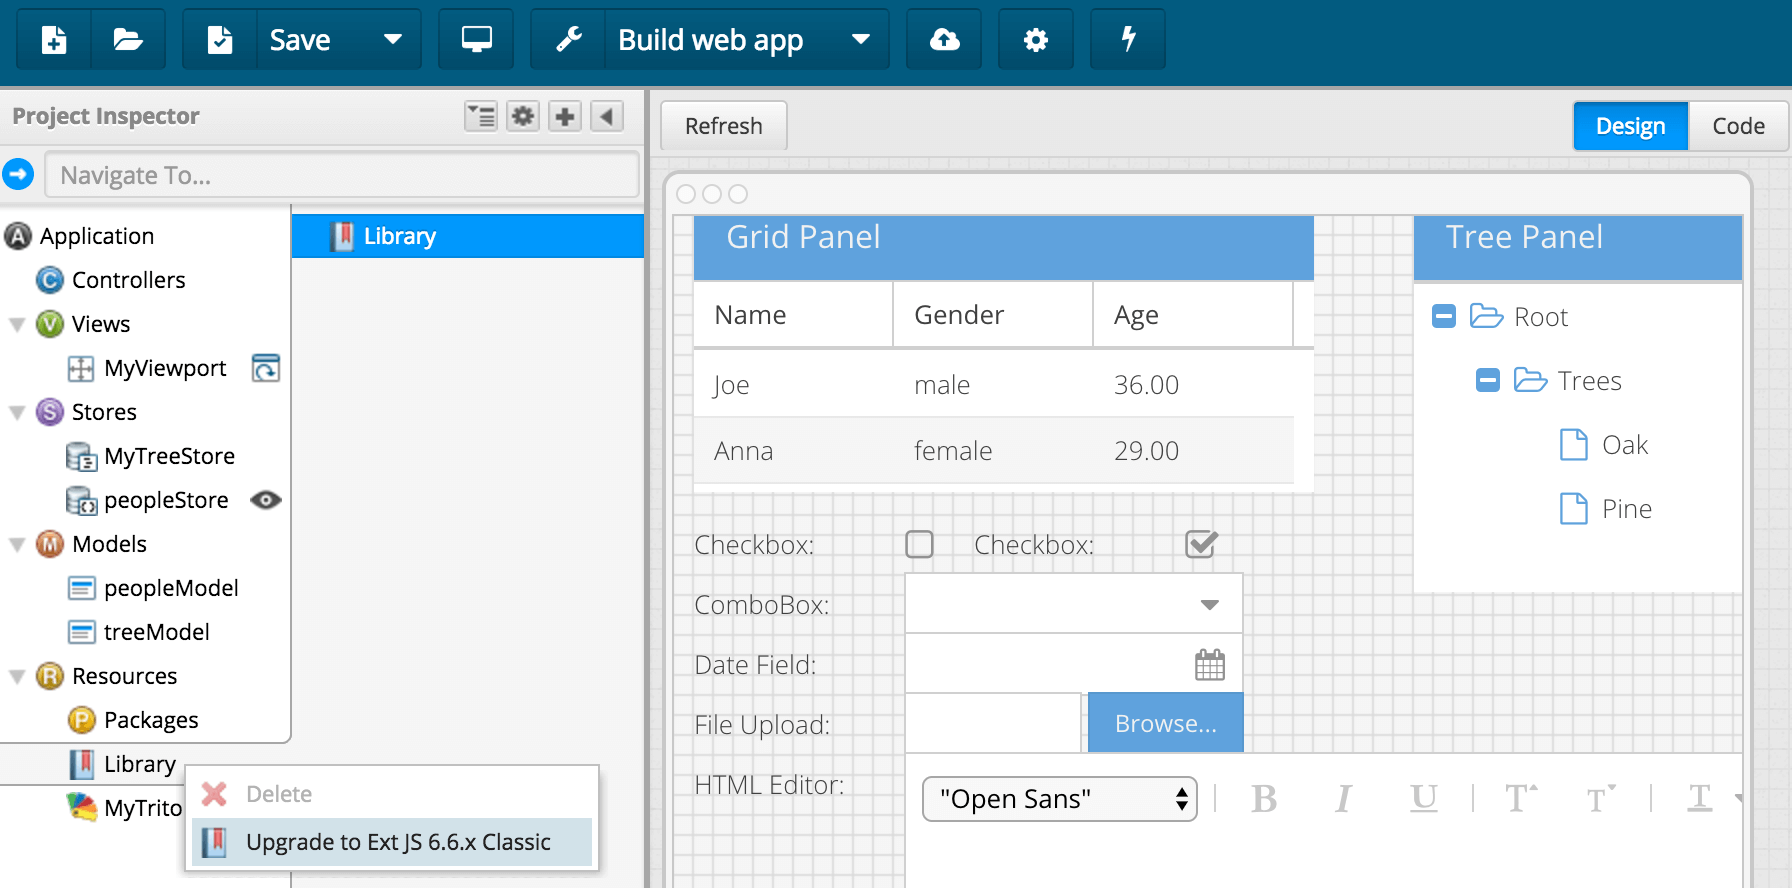Click the Project Inspector tree options icon
This screenshot has width=1792, height=888.
pos(481,116)
